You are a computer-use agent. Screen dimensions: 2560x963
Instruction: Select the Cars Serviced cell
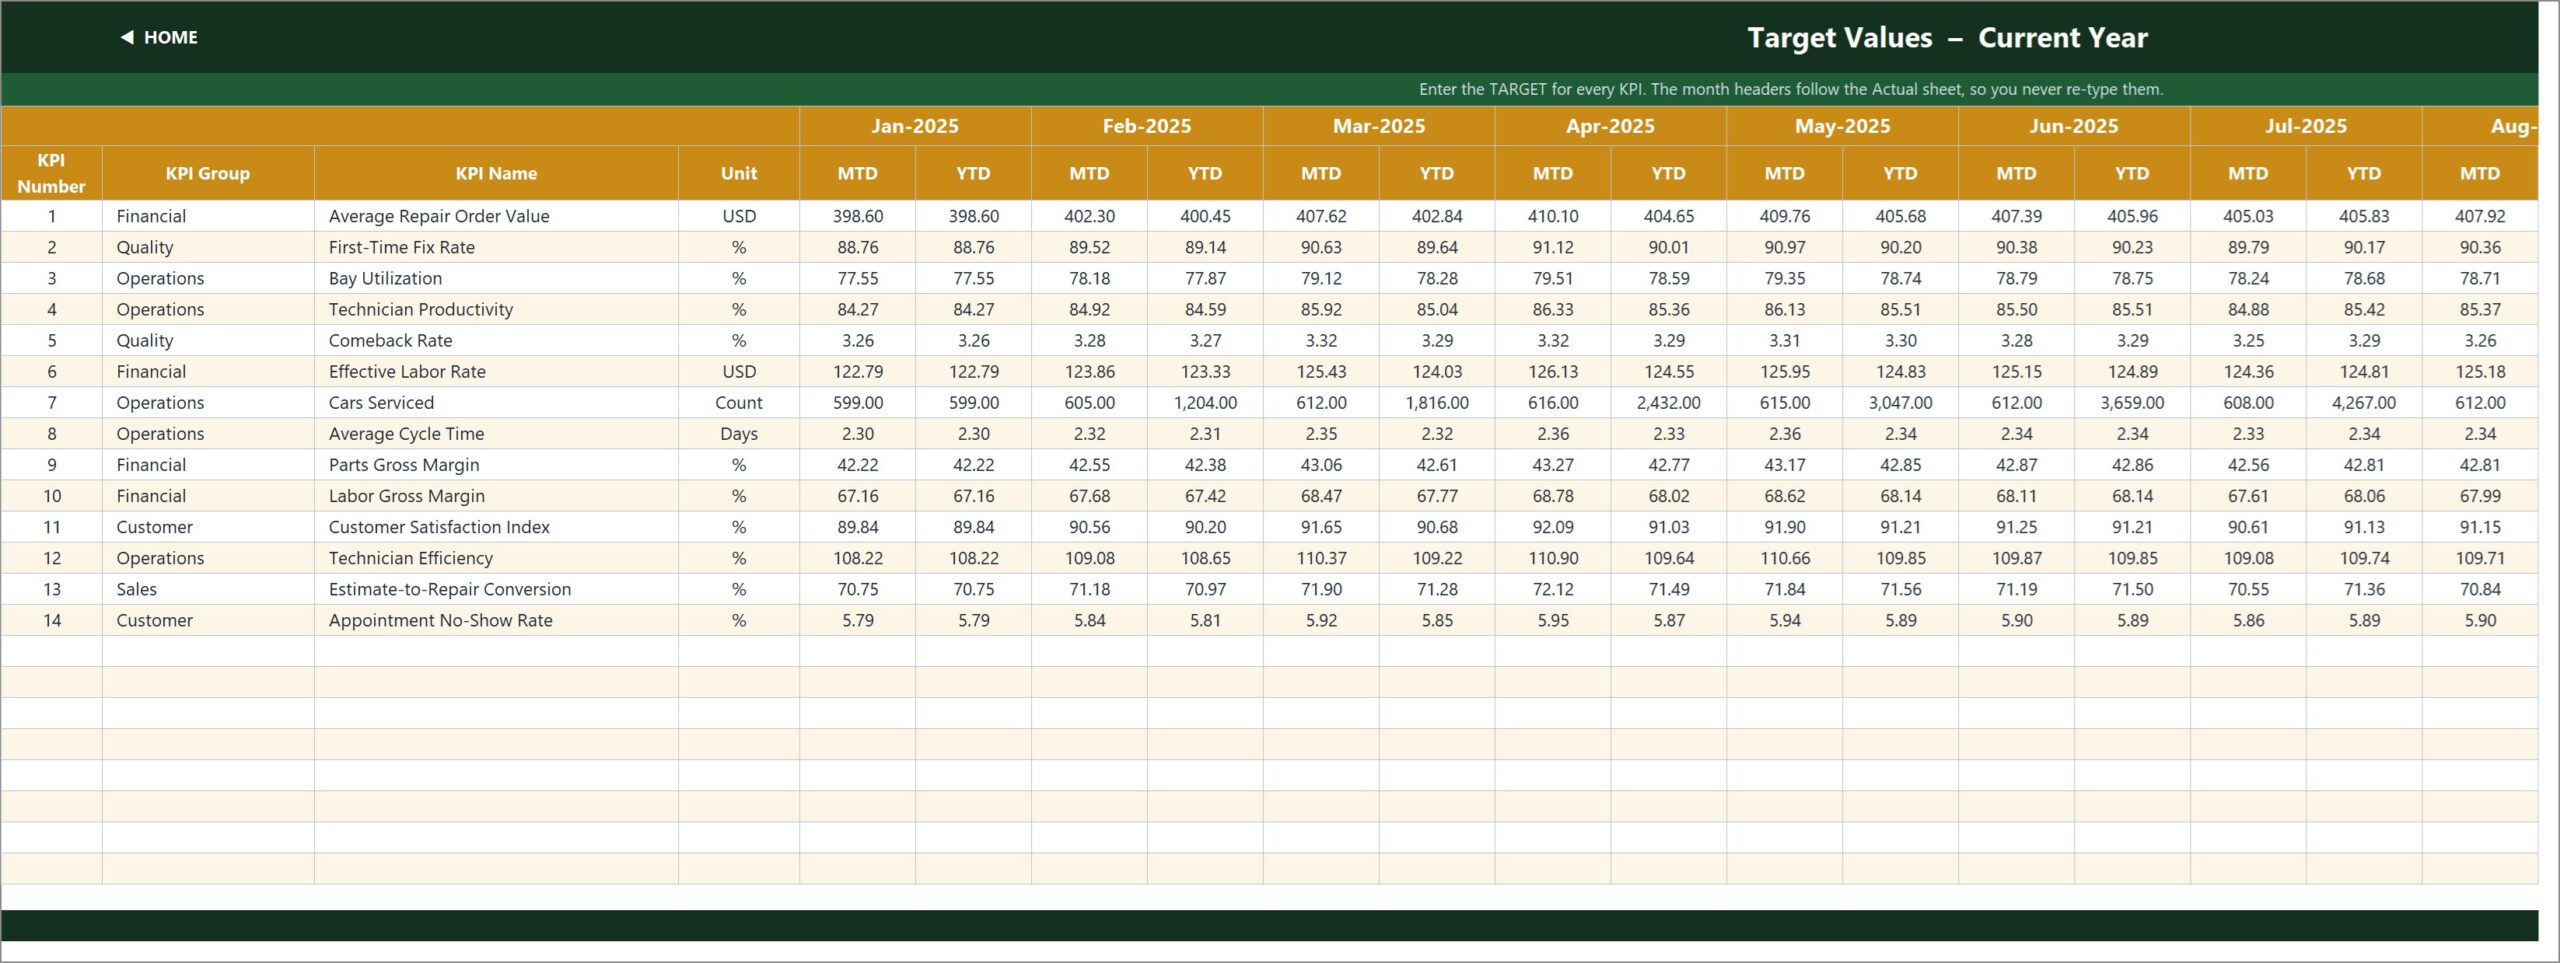[x=496, y=402]
